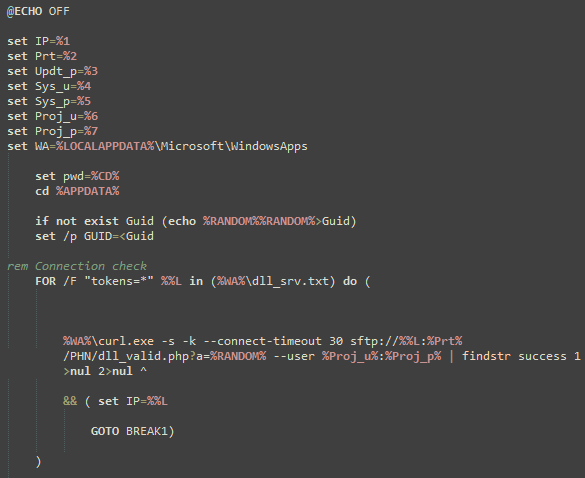Place cursor on set IP=%1 line
This screenshot has height=478, width=585.
(38, 41)
